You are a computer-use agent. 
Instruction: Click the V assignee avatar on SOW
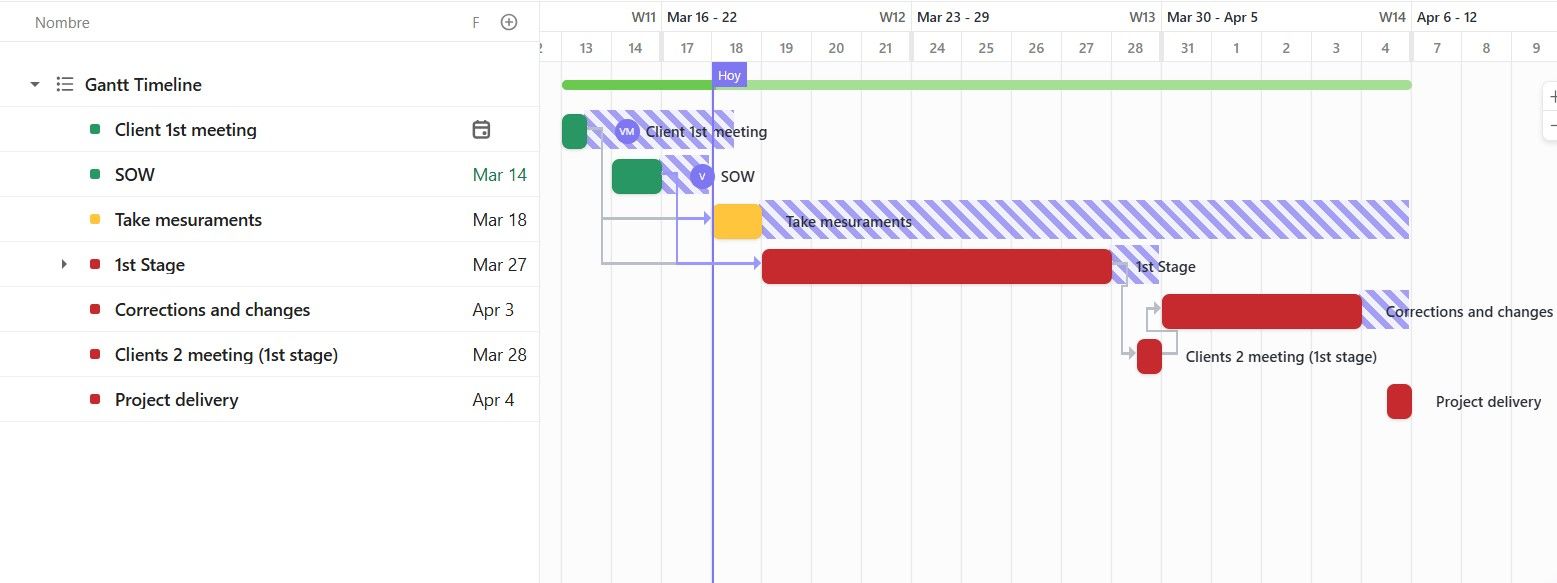tap(702, 177)
